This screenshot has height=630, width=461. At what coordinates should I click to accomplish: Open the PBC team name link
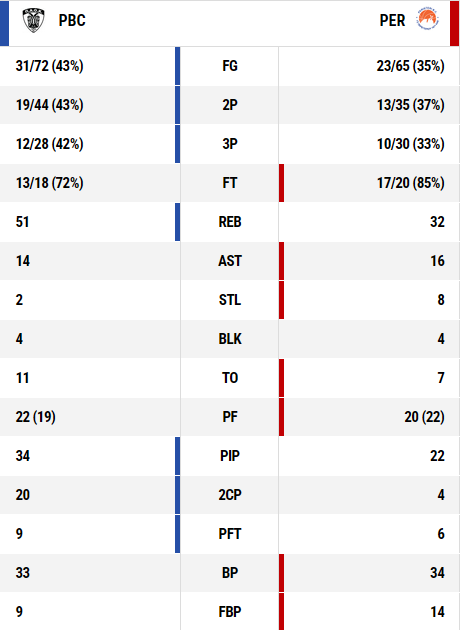point(72,20)
